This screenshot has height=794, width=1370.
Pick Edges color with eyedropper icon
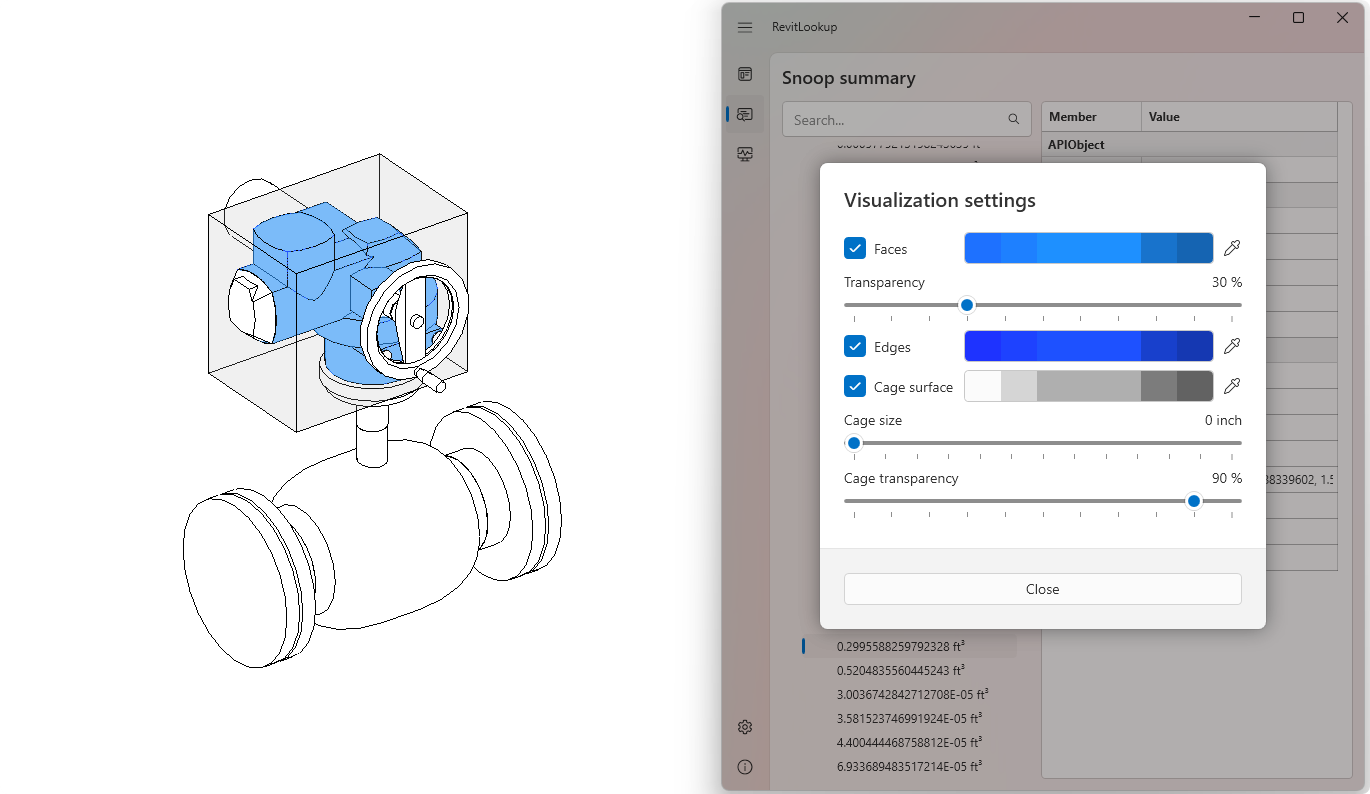[1232, 346]
